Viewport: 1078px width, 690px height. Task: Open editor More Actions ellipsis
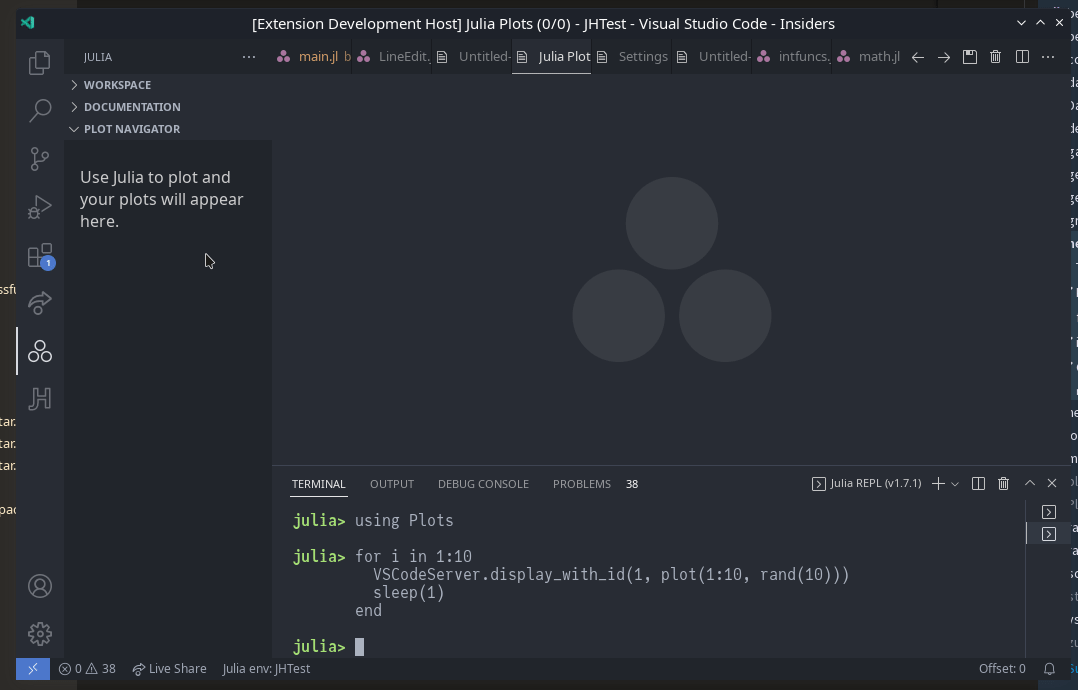[1048, 57]
